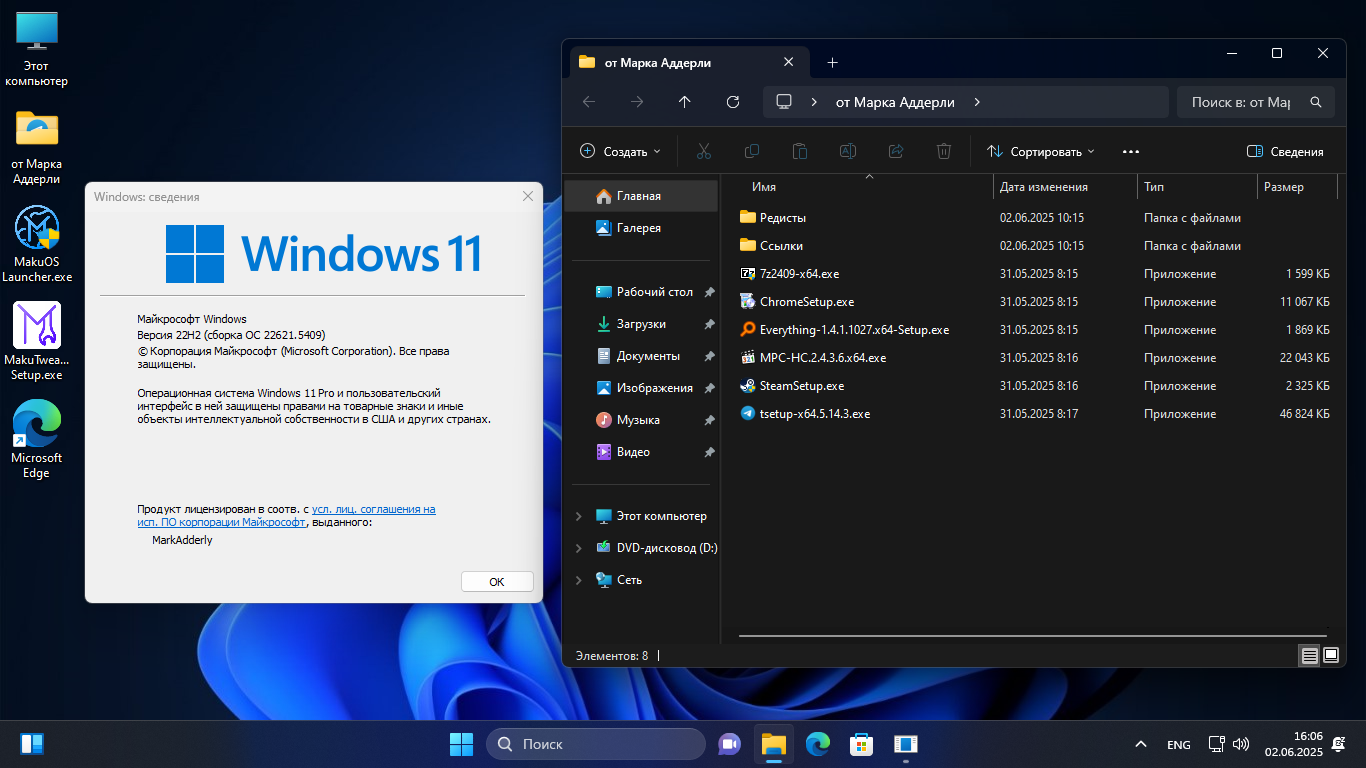Go back with Explorer back arrow
Screen dimensions: 1366x768
click(x=589, y=102)
